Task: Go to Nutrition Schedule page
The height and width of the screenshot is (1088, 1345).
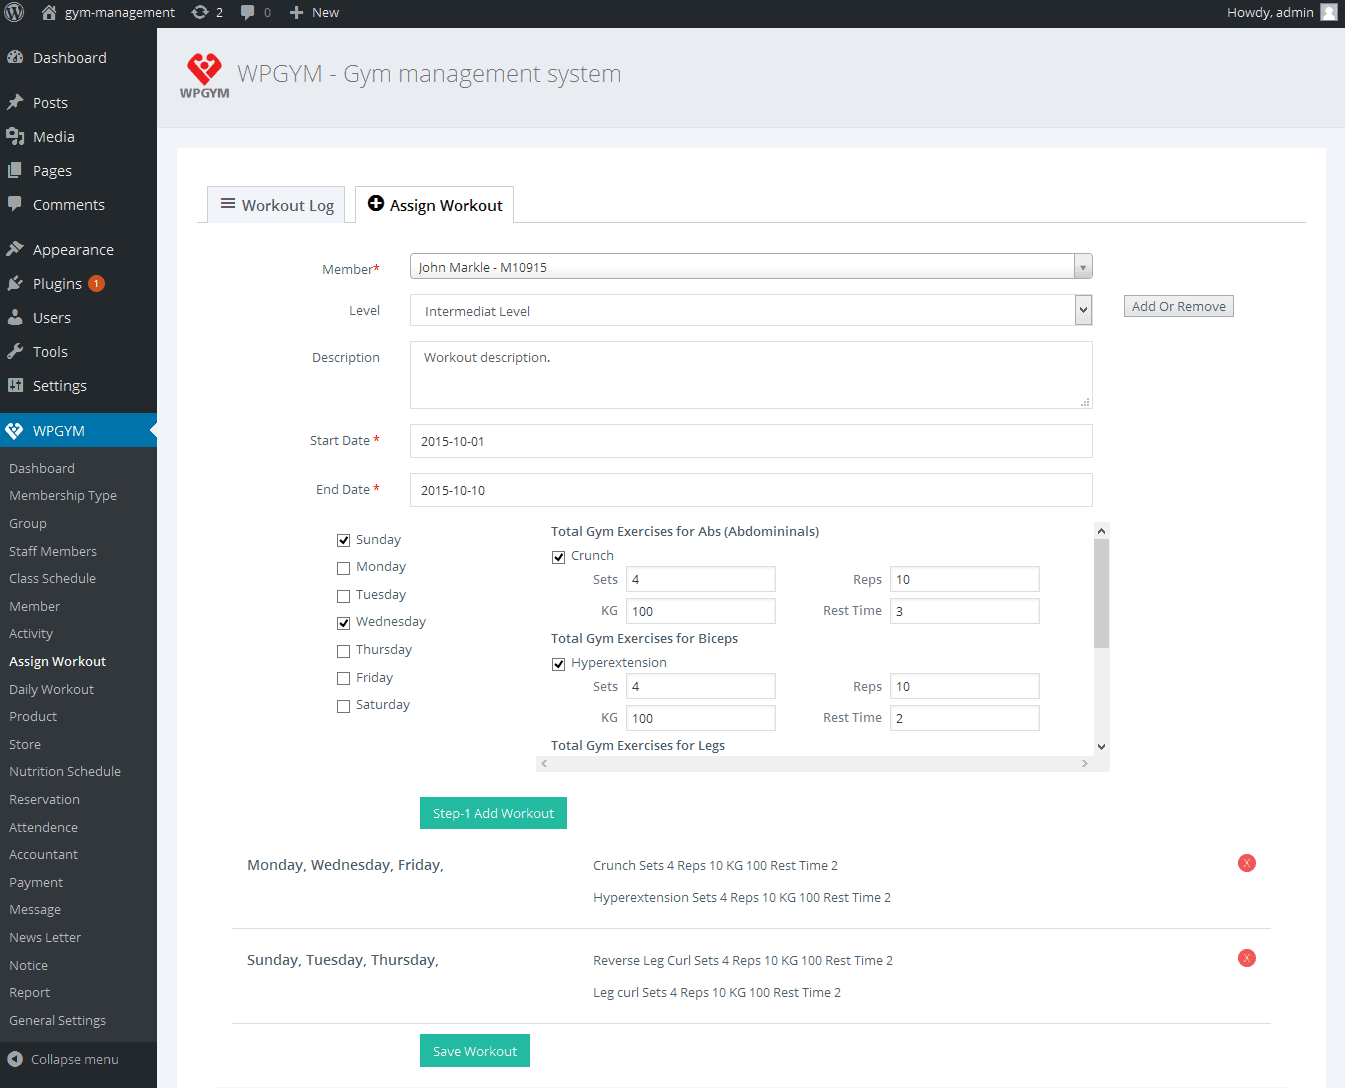Action: coord(65,771)
